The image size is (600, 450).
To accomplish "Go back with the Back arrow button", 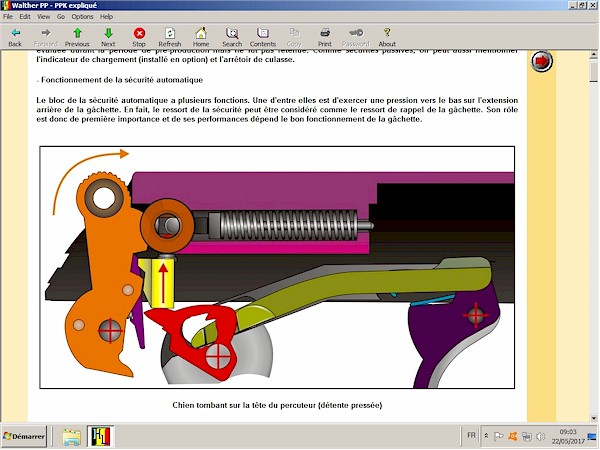I will point(15,37).
